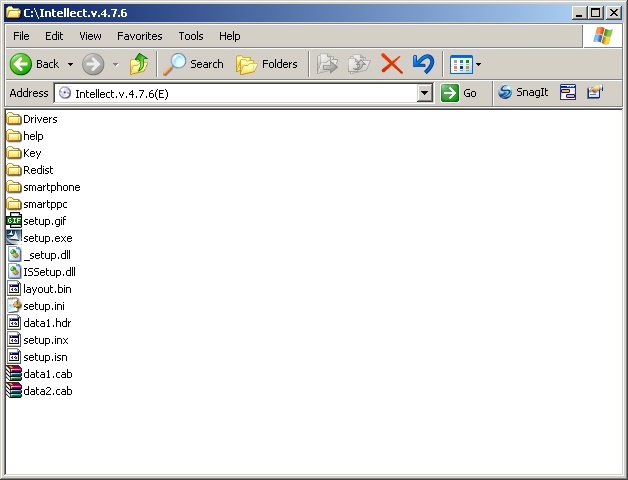
Task: Select the _setup.dll file icon
Action: [x=14, y=255]
